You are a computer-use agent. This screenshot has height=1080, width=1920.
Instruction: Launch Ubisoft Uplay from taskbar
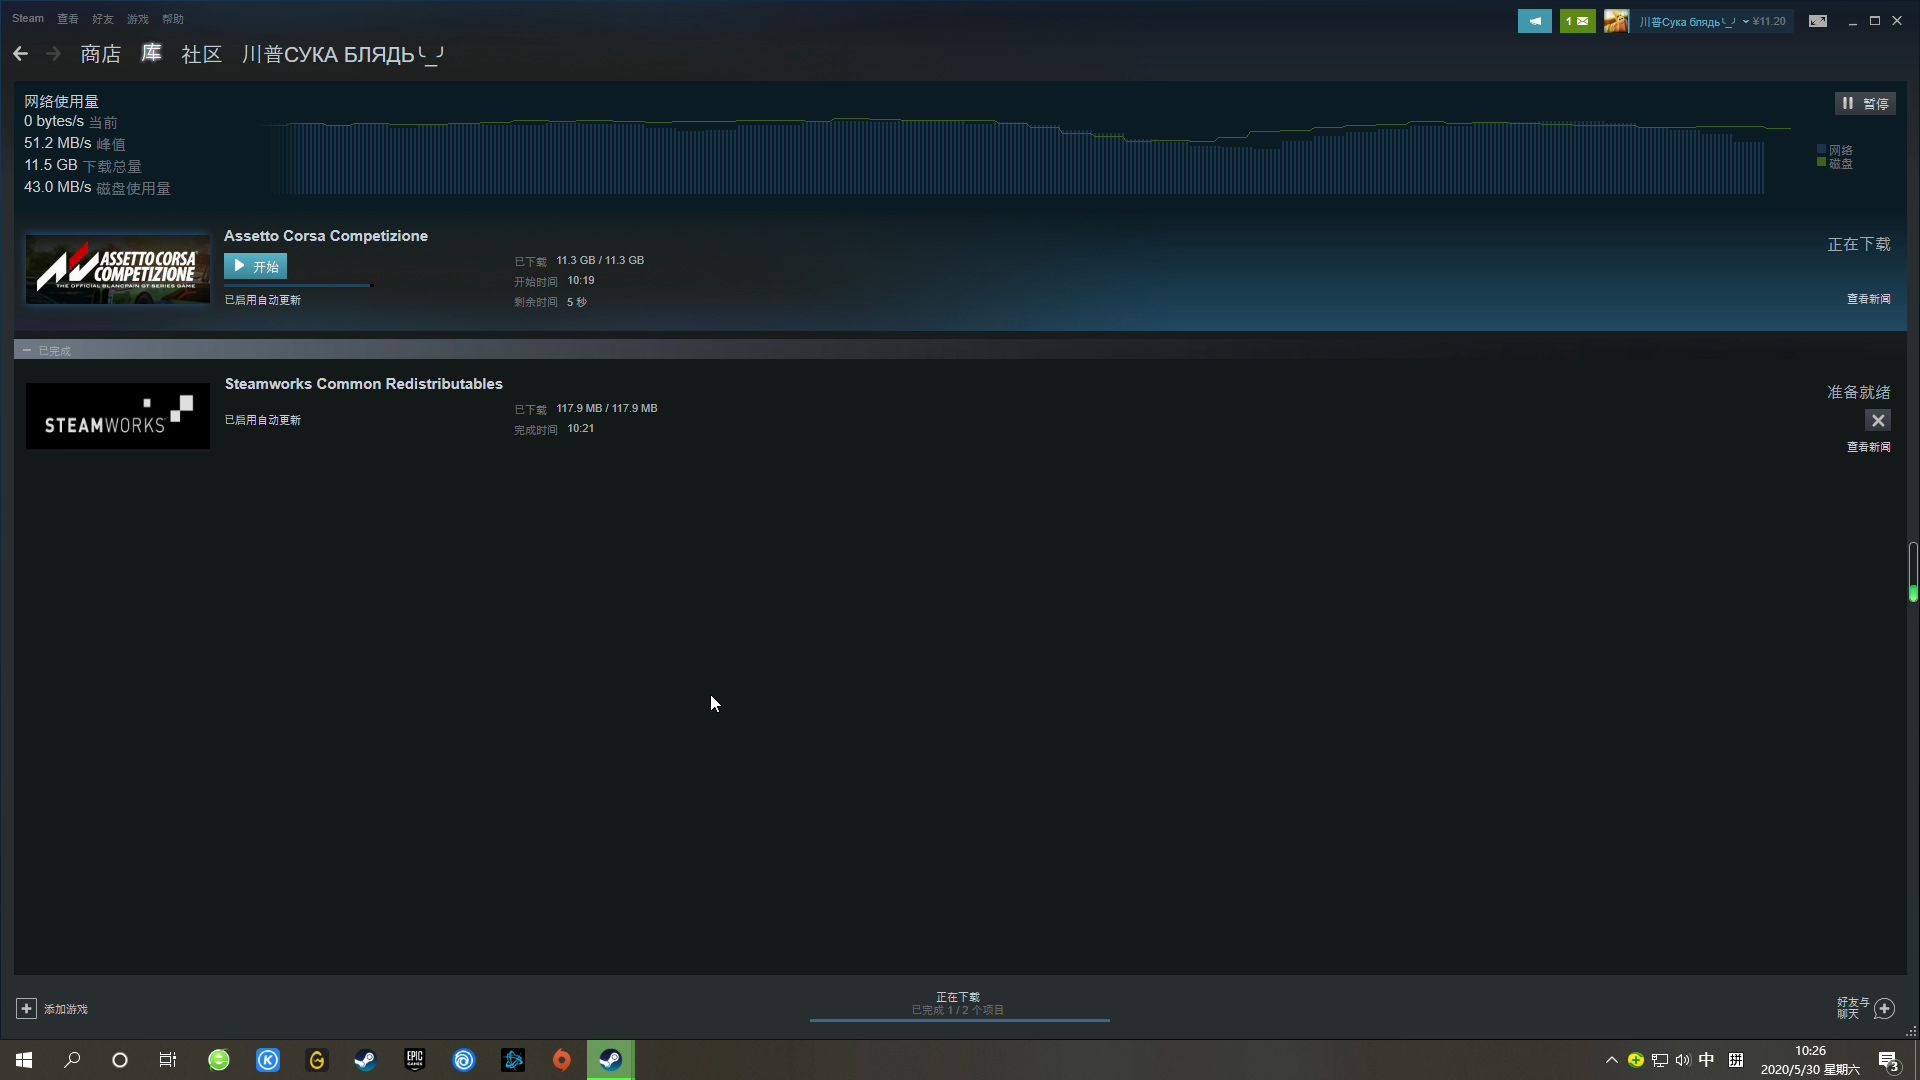click(x=464, y=1060)
